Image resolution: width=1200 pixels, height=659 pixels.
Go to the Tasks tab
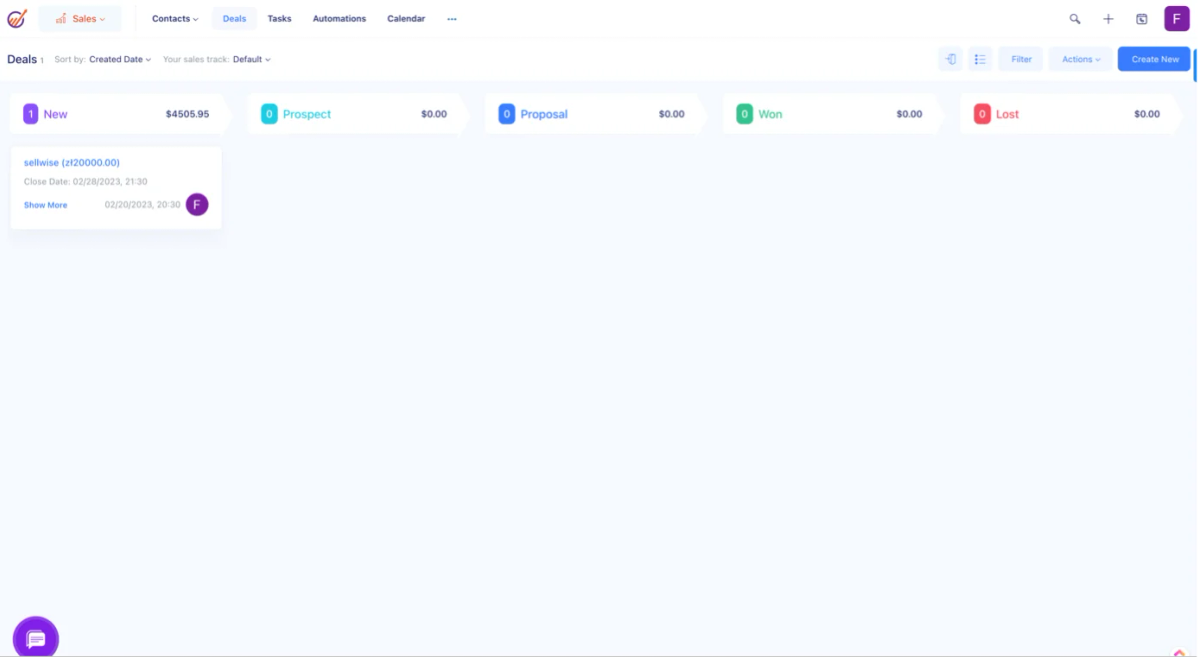[x=279, y=19]
